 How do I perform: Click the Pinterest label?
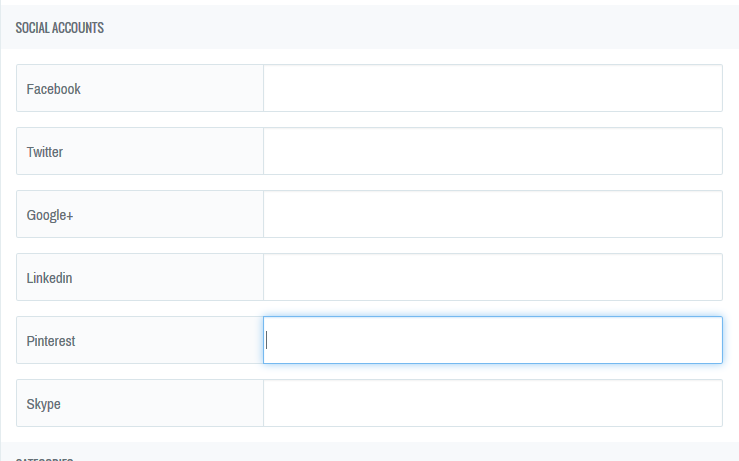click(51, 341)
